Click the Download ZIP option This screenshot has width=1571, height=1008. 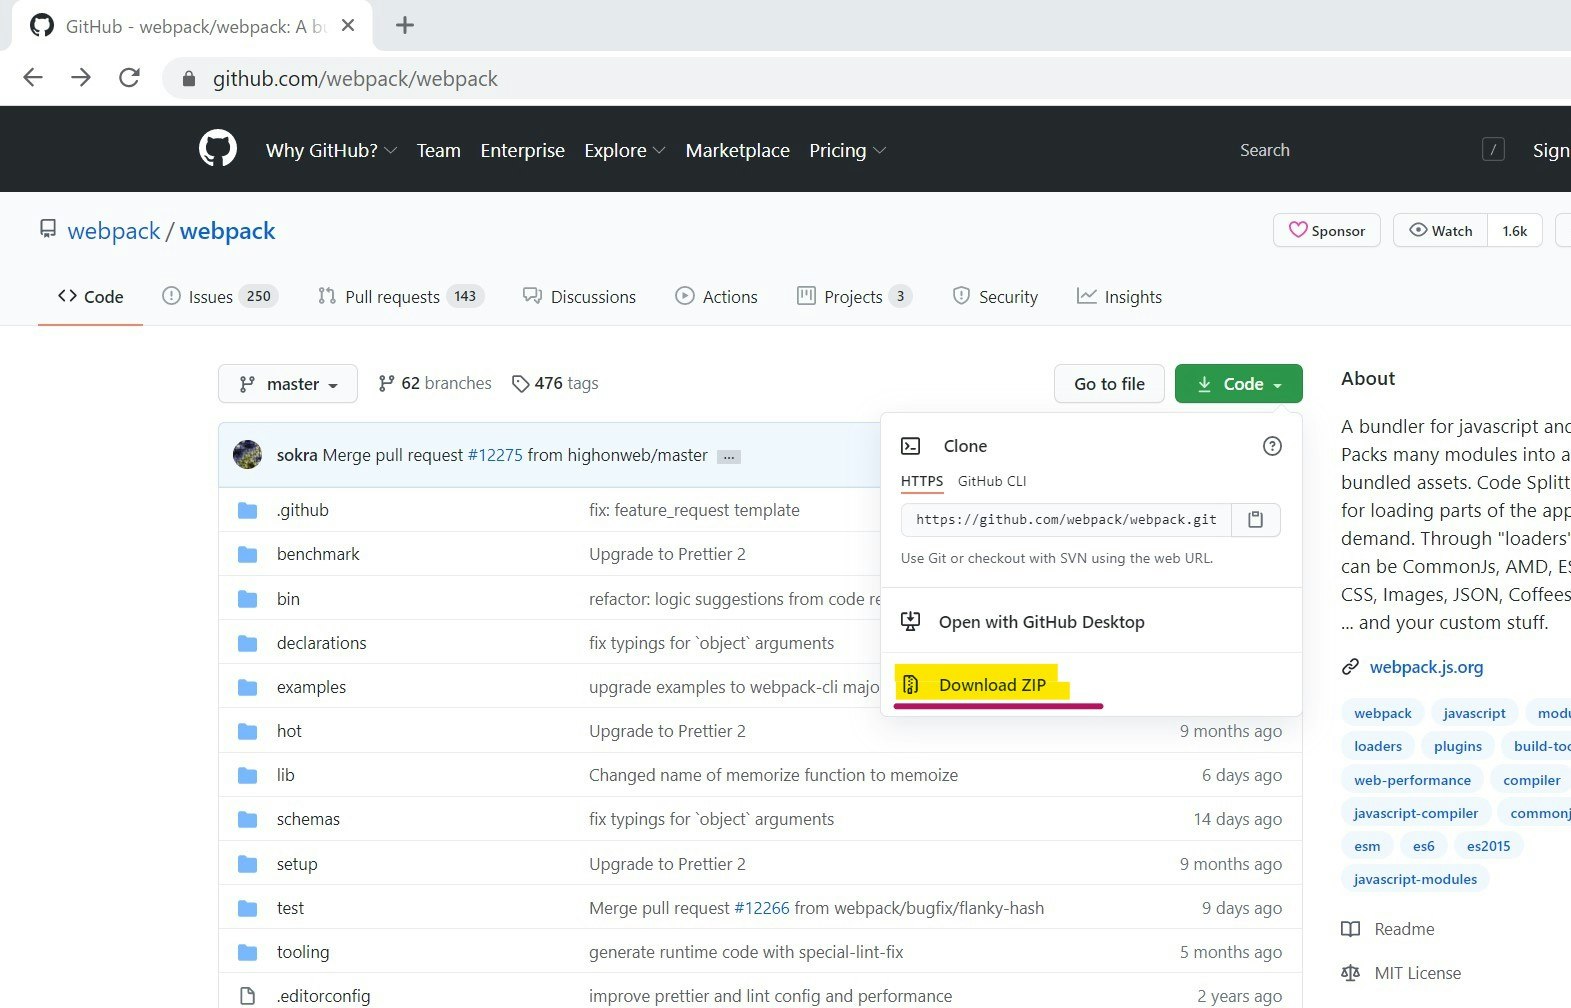pos(992,685)
